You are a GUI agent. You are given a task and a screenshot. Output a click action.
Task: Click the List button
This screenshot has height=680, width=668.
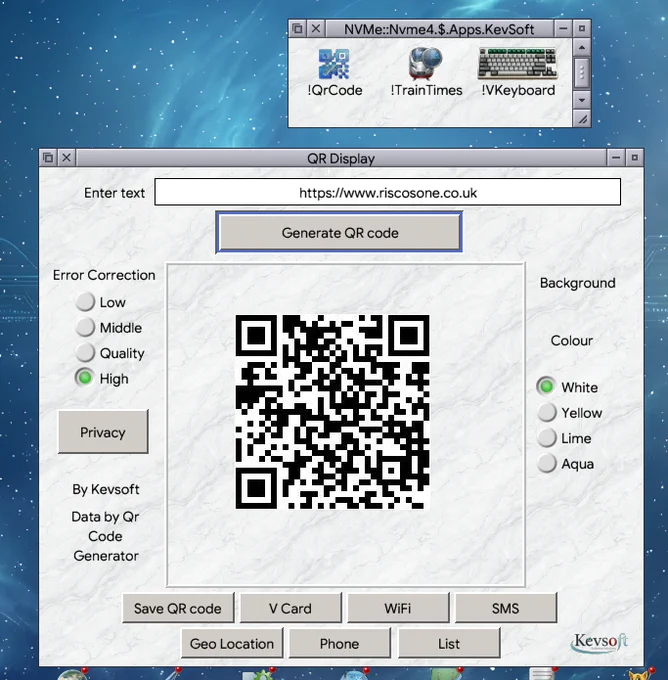click(449, 644)
